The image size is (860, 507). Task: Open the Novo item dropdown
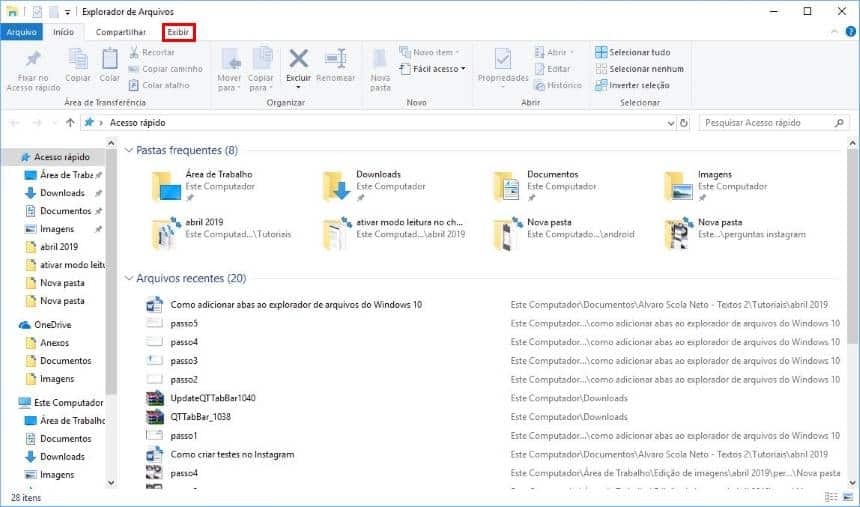pyautogui.click(x=429, y=53)
